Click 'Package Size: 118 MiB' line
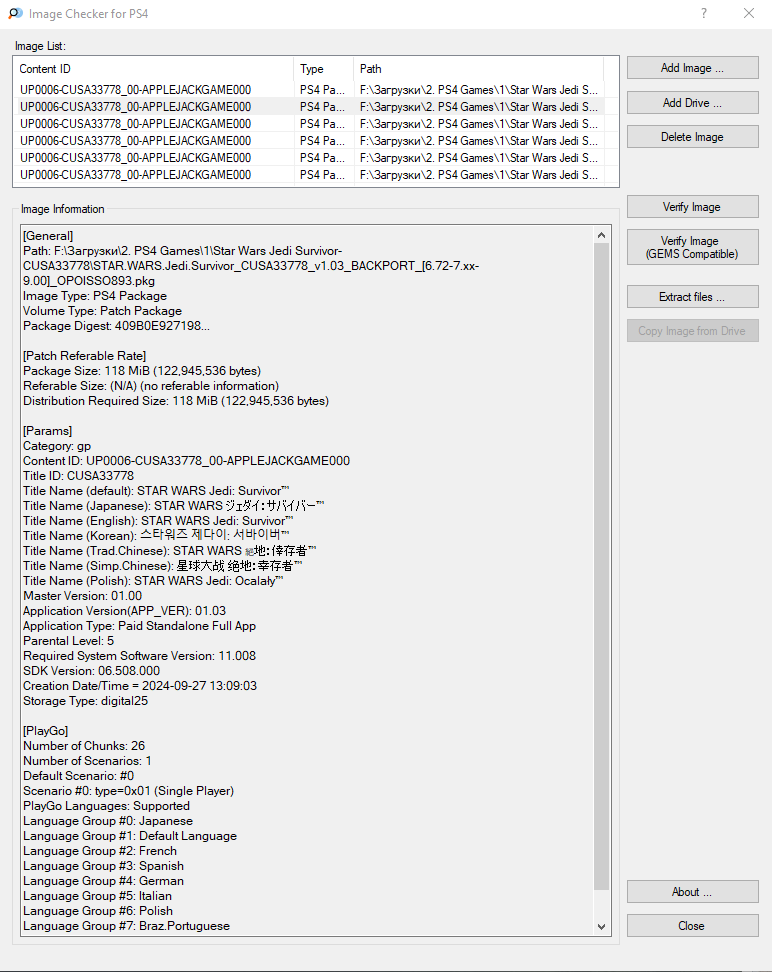This screenshot has height=972, width=772. [x=142, y=371]
